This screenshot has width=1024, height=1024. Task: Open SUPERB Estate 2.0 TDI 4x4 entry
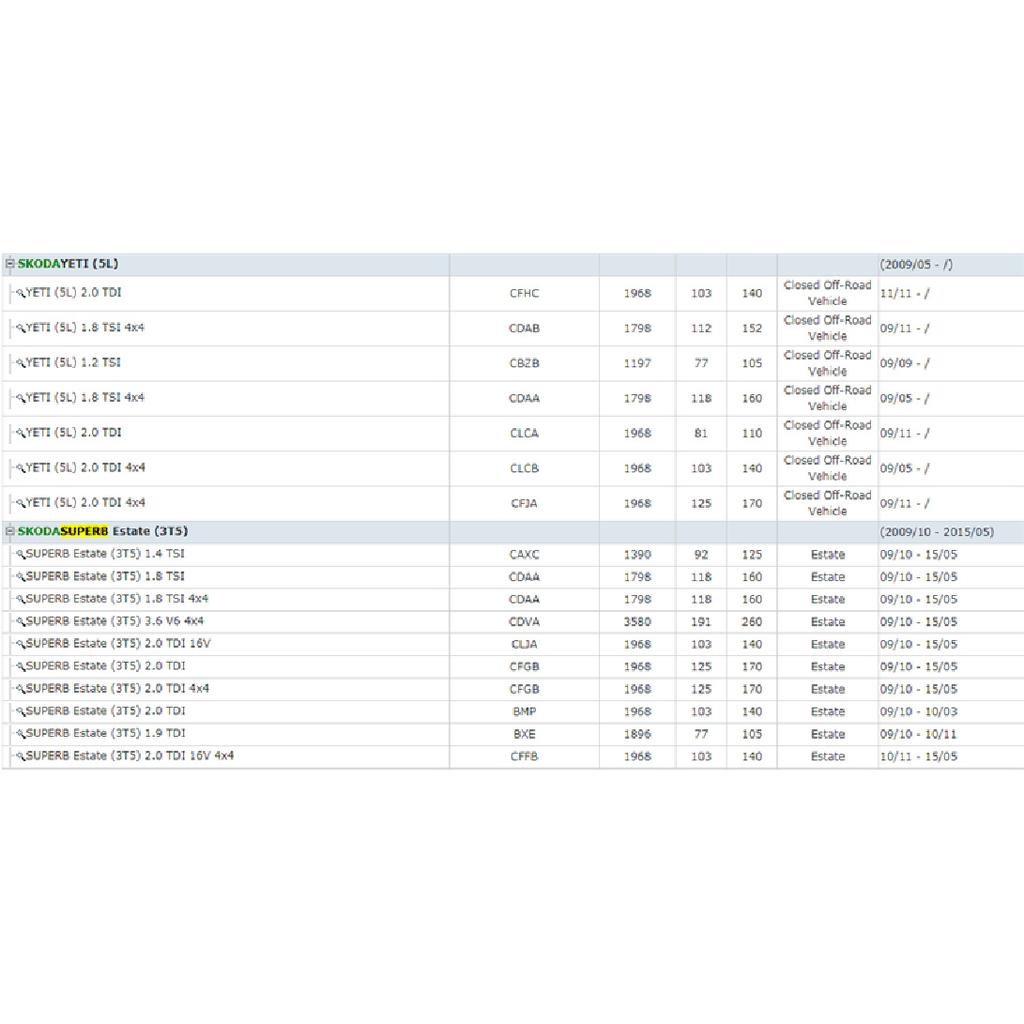(118, 688)
